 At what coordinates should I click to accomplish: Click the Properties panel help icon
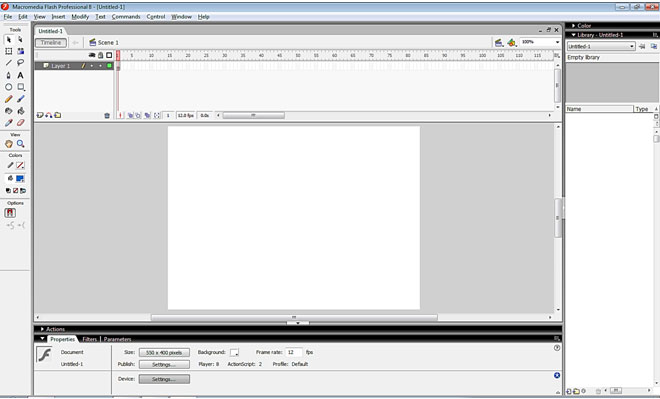coord(557,348)
